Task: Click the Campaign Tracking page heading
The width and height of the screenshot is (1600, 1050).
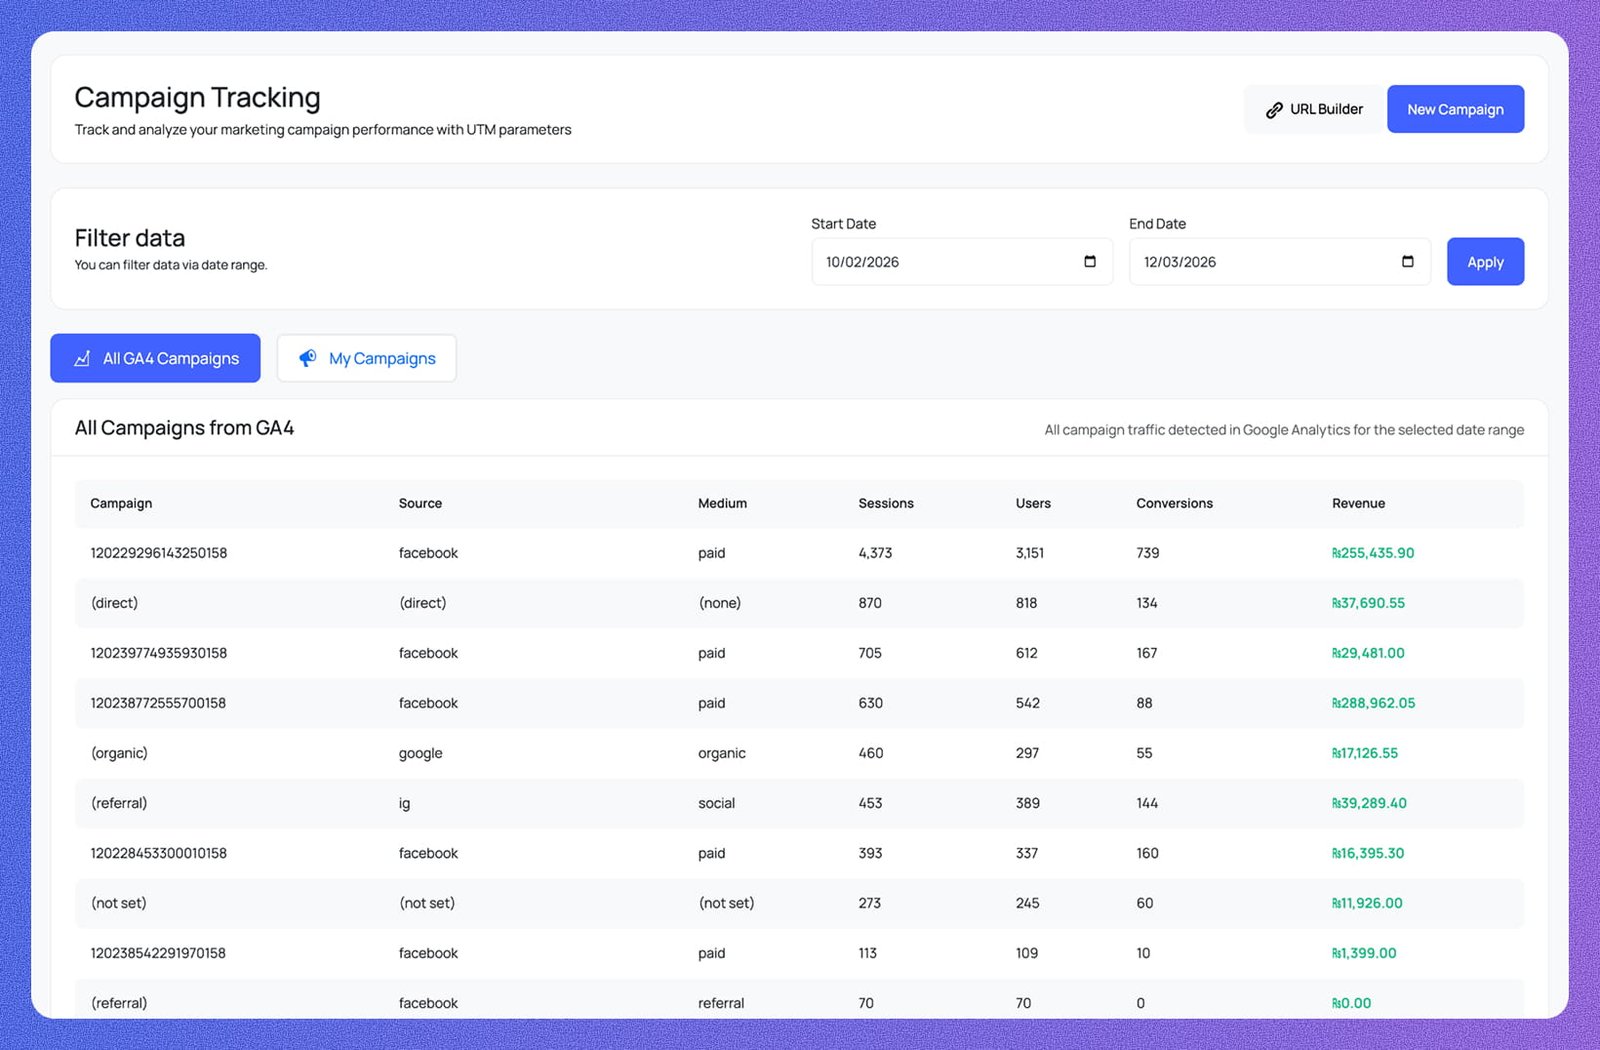Action: pos(197,97)
